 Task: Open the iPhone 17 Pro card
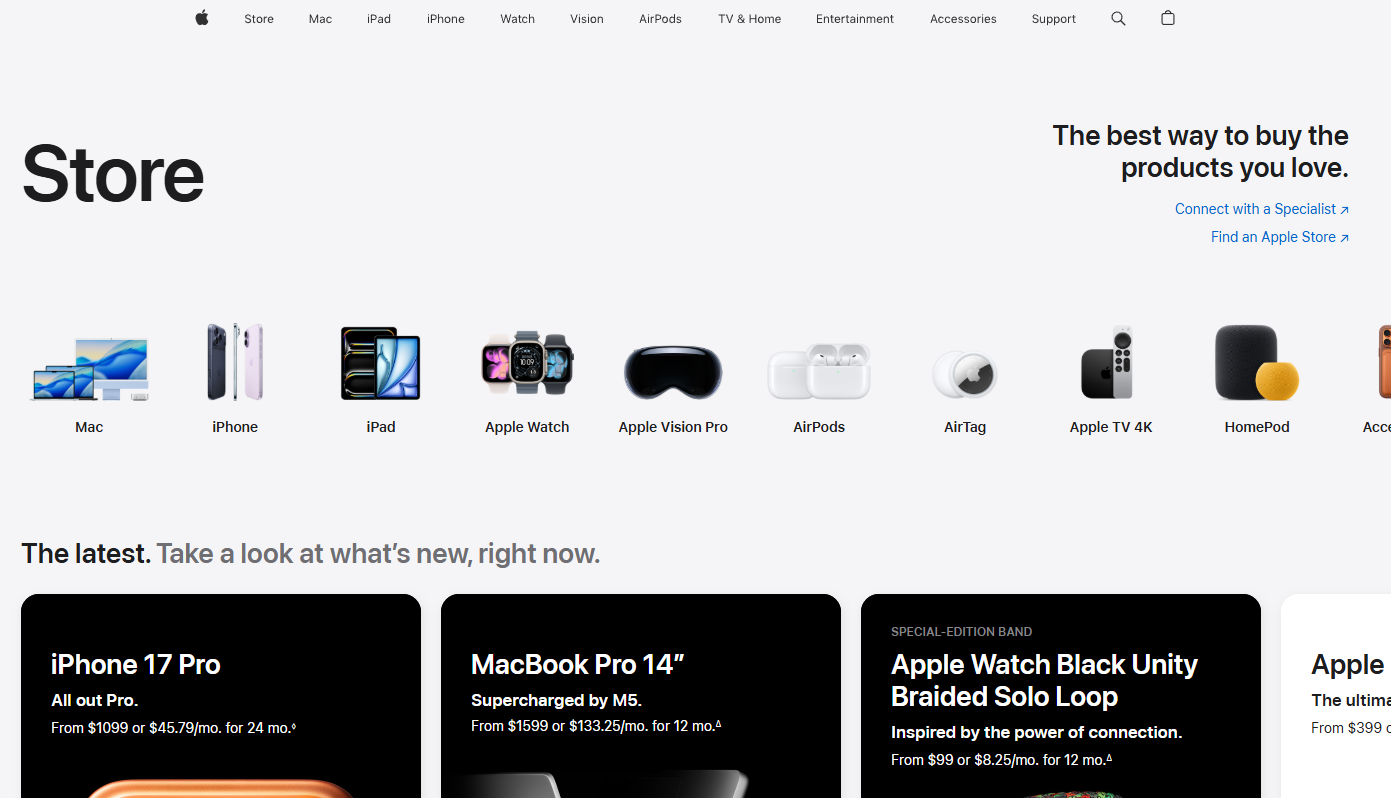click(221, 696)
